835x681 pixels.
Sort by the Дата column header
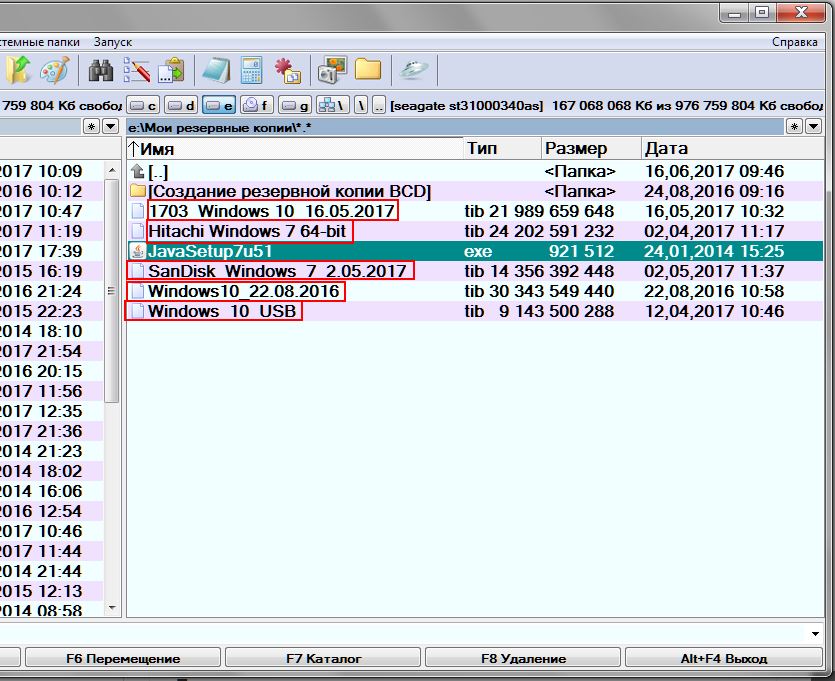[733, 149]
